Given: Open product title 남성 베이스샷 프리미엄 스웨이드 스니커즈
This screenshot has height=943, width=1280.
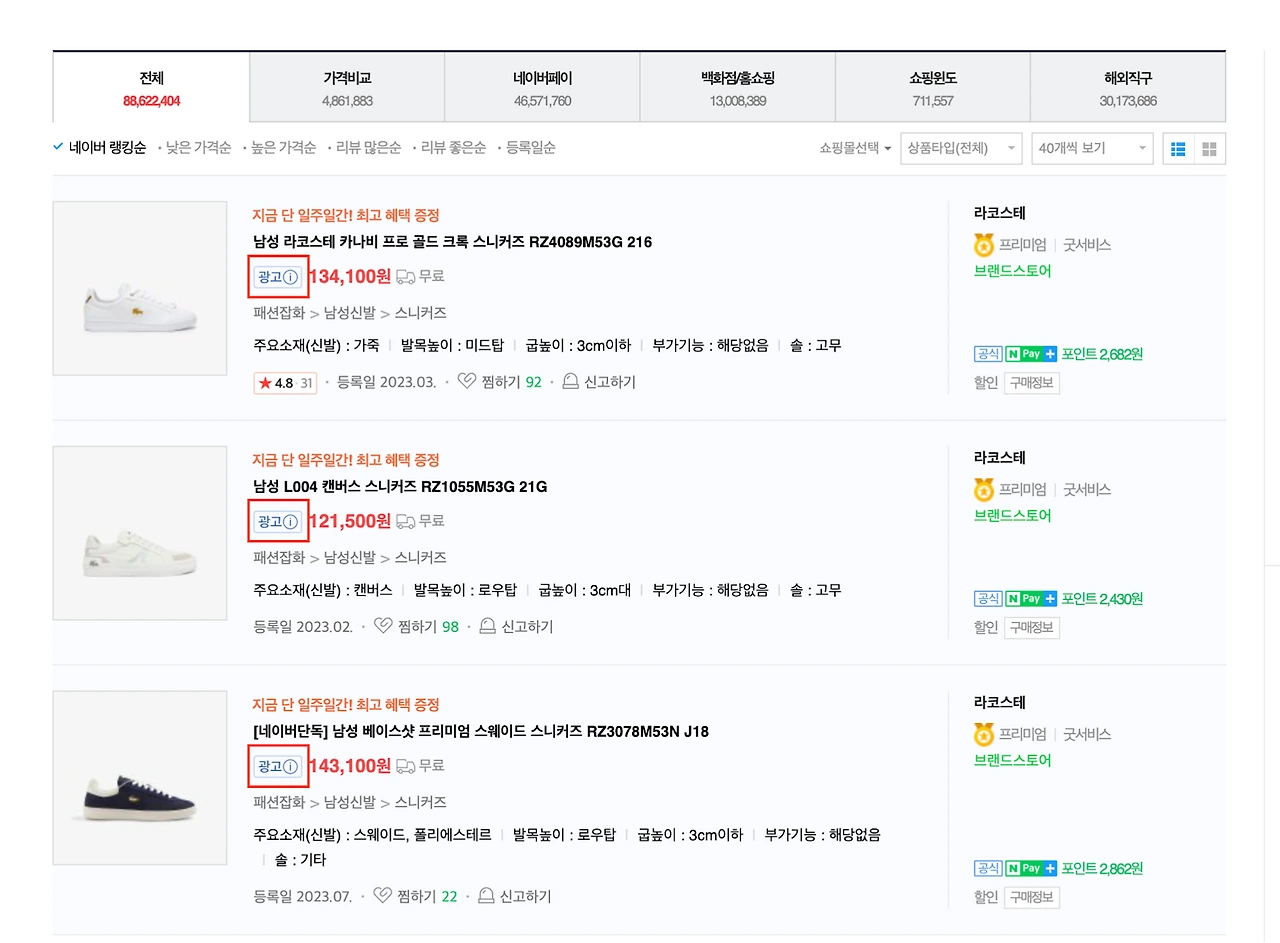Looking at the screenshot, I should coord(481,732).
